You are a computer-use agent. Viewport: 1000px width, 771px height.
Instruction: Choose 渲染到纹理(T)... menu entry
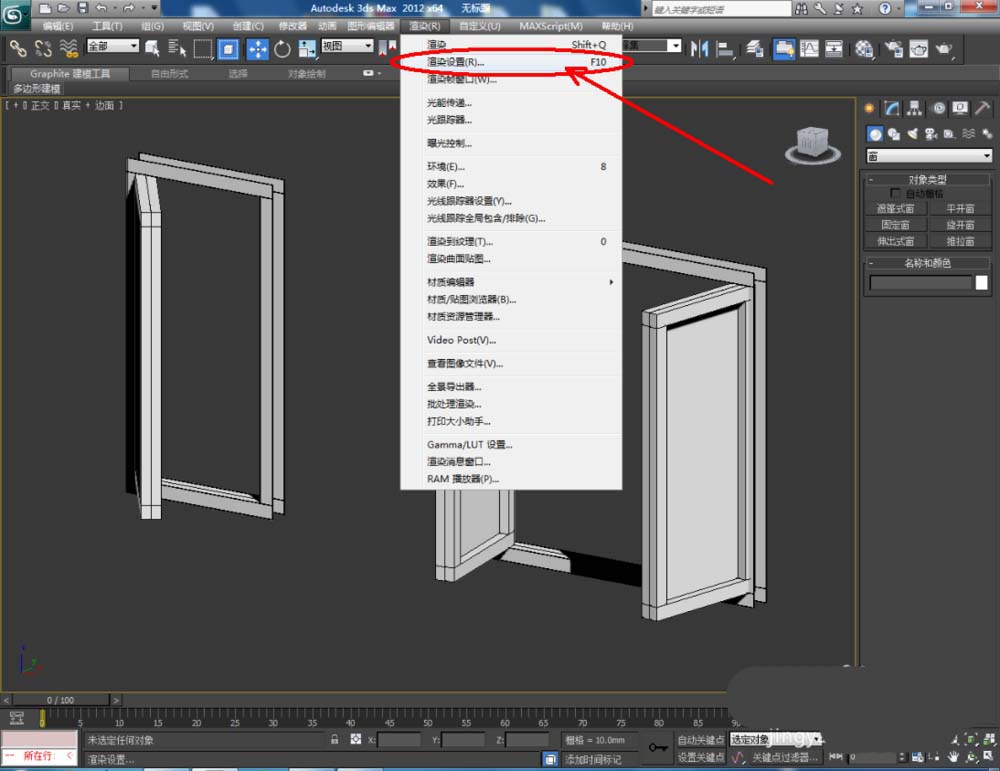pos(511,241)
